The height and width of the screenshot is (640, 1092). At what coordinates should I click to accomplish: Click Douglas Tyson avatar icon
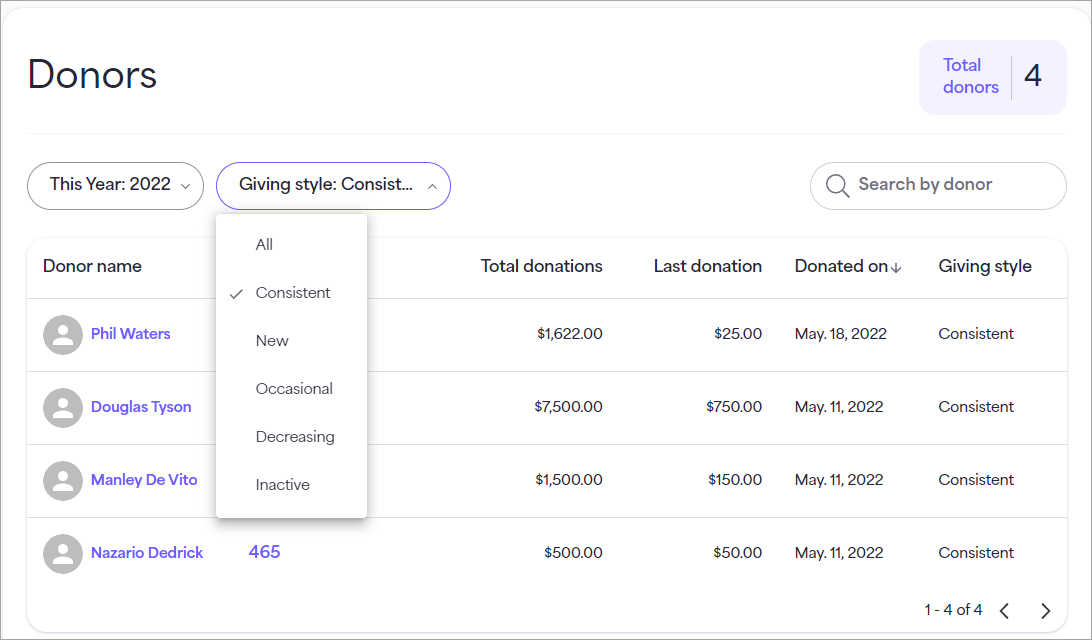click(x=63, y=408)
